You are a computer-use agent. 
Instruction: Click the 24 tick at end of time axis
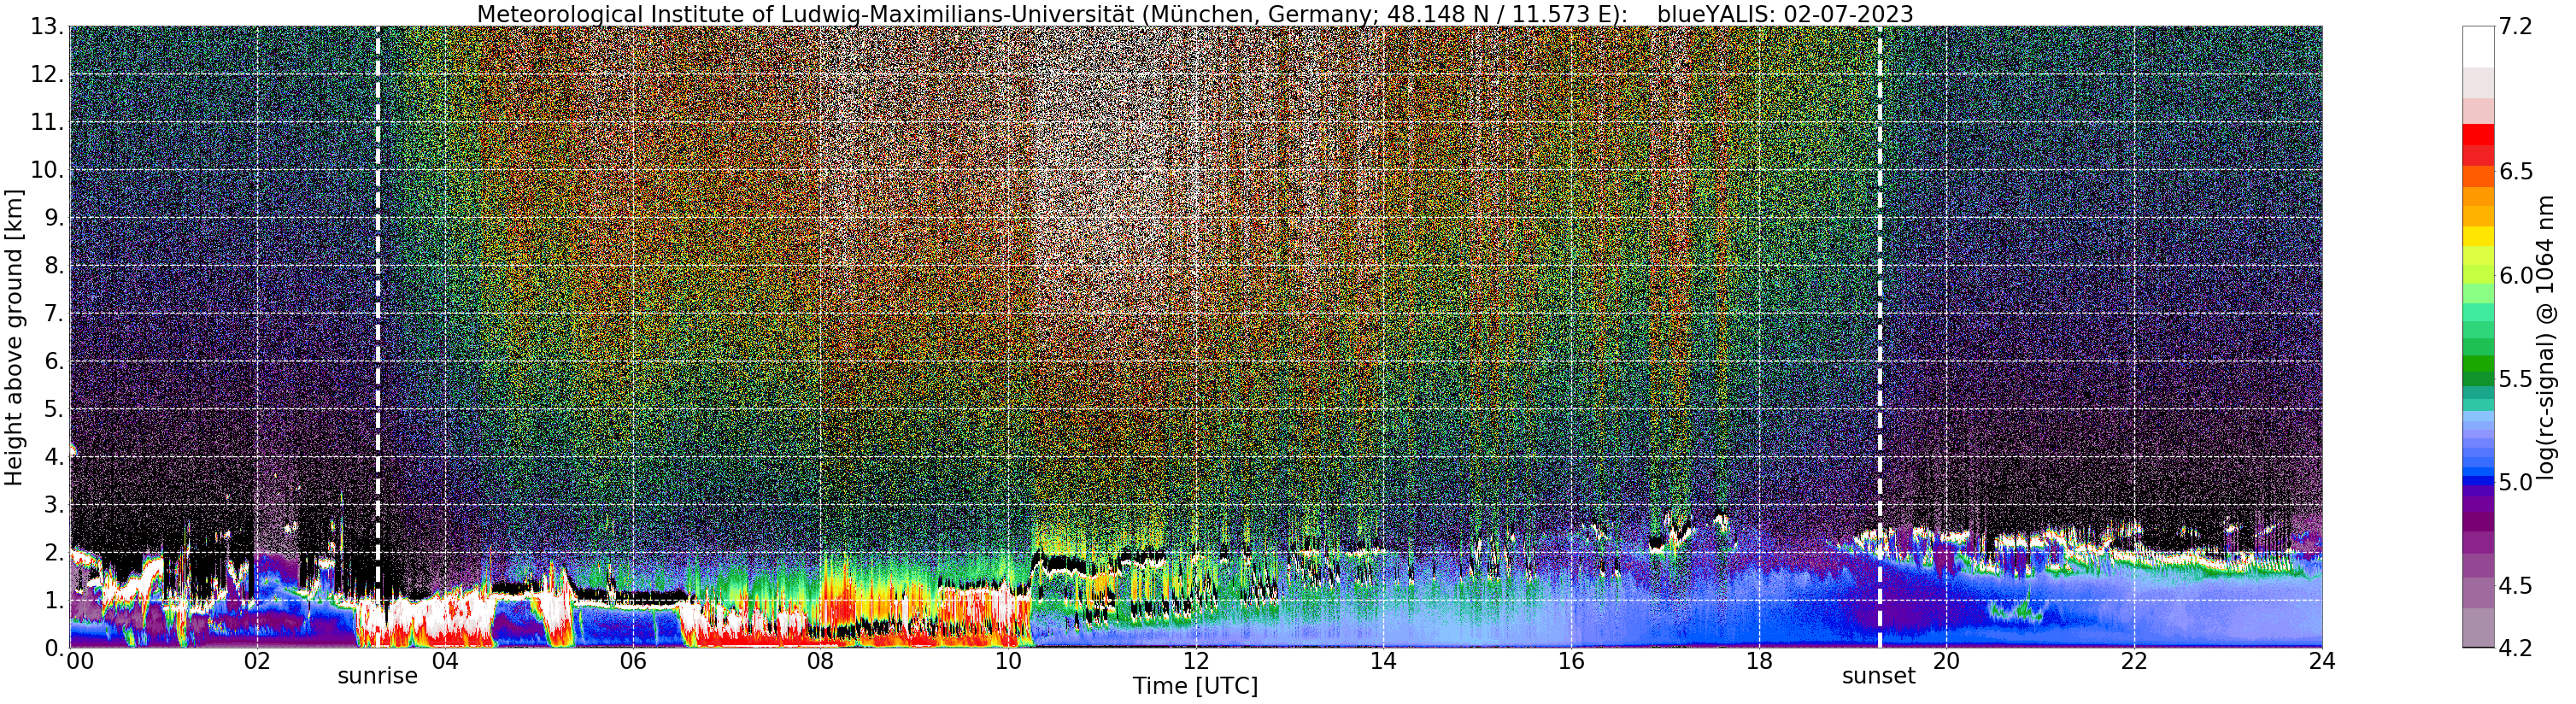pyautogui.click(x=2322, y=661)
